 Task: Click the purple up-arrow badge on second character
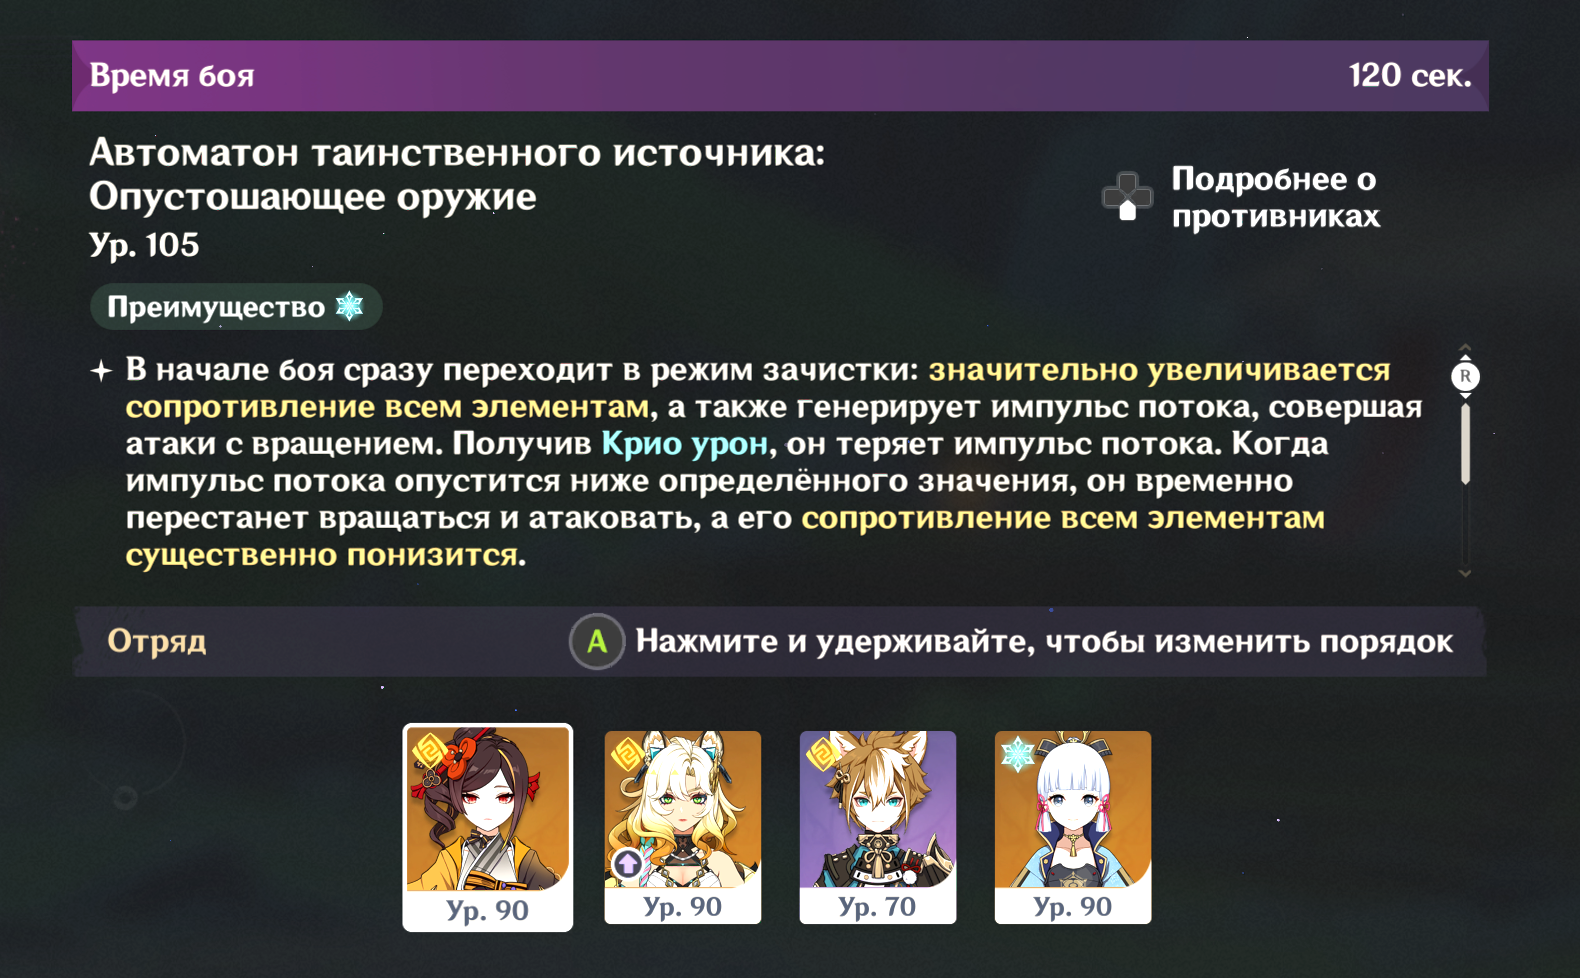[x=628, y=863]
